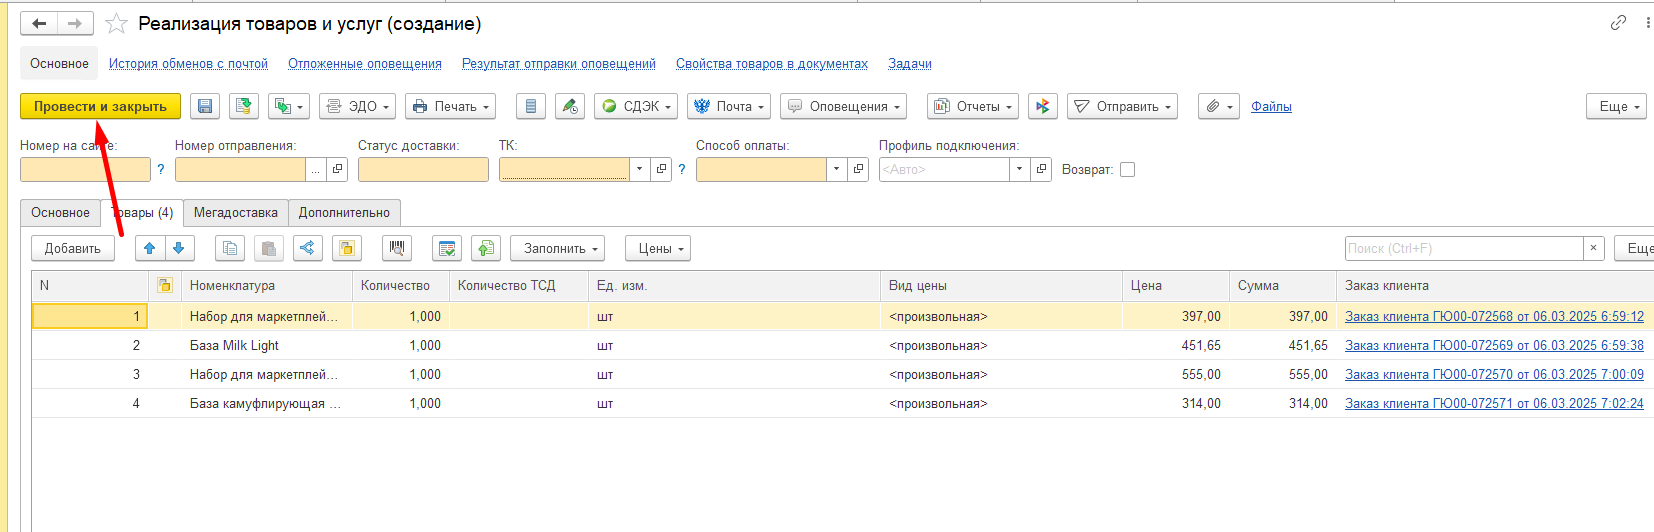1654x532 pixels.
Task: Mark the document as favorite with star
Action: point(117,24)
